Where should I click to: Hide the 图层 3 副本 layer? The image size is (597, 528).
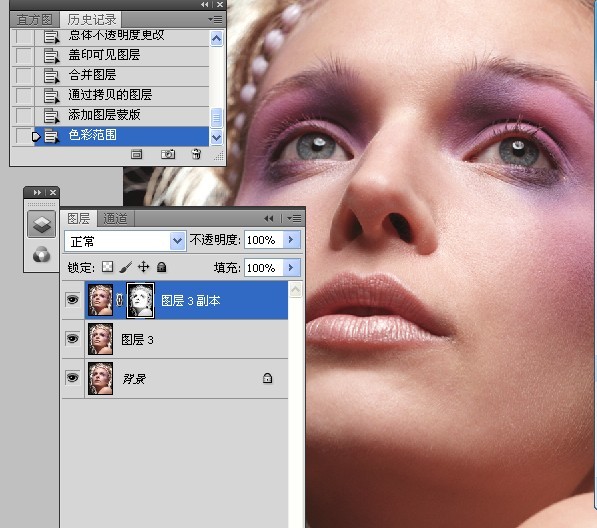(72, 300)
